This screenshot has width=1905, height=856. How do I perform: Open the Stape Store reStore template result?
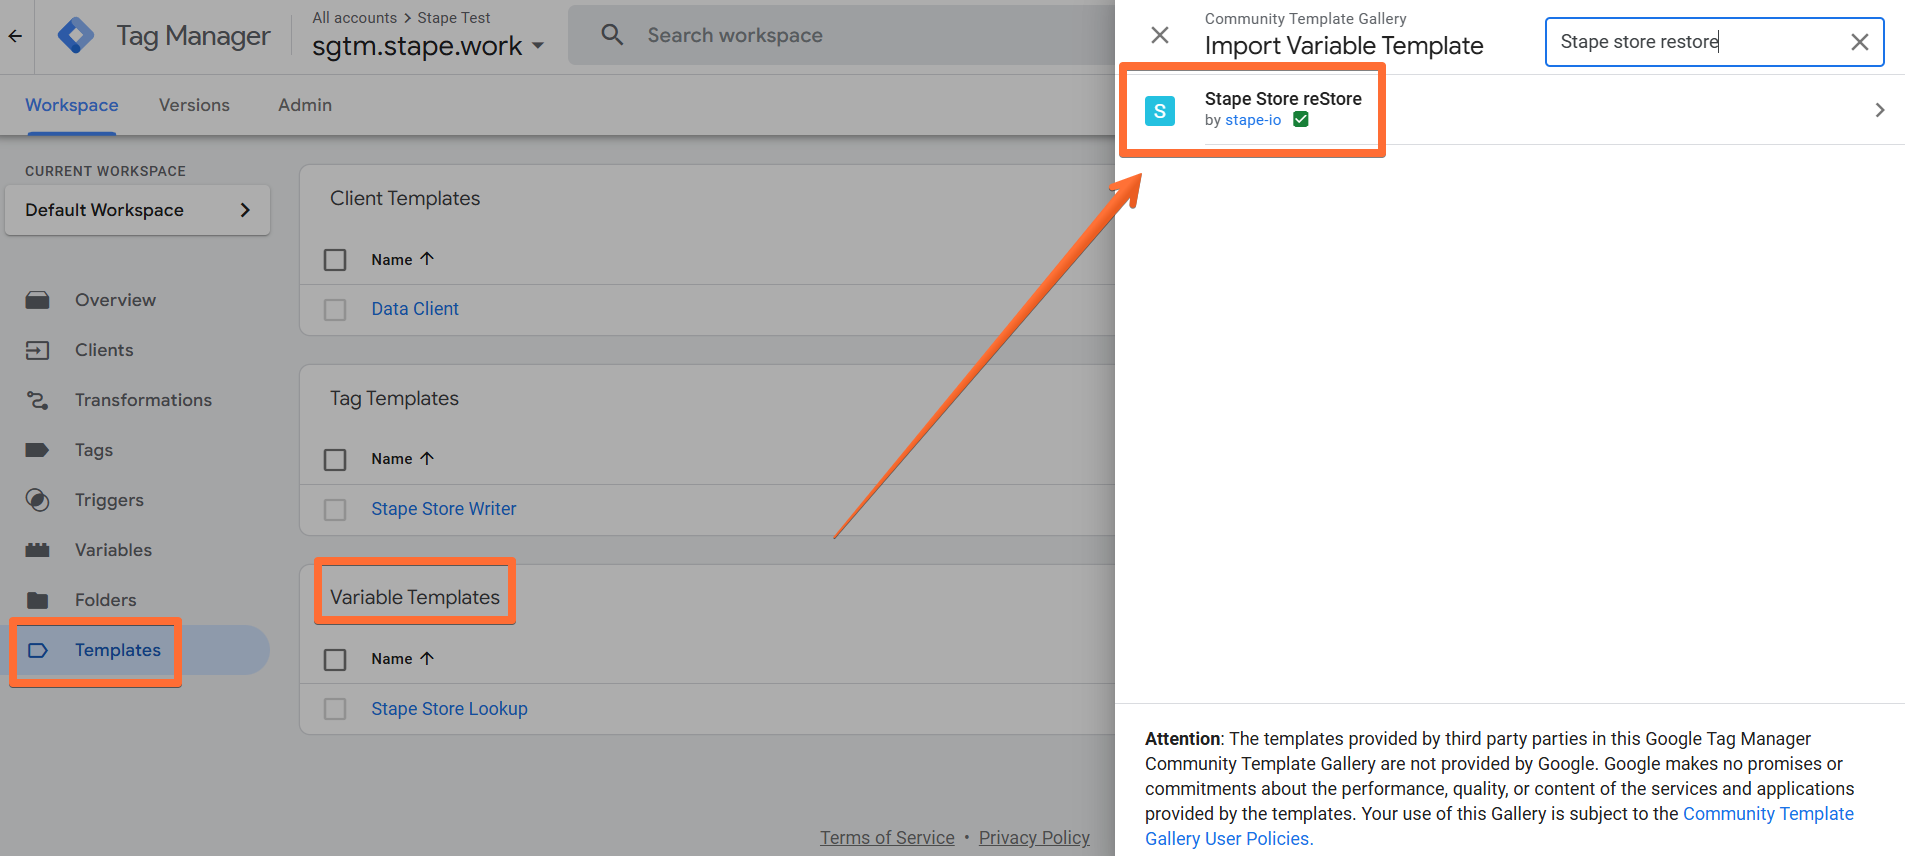[x=1510, y=110]
